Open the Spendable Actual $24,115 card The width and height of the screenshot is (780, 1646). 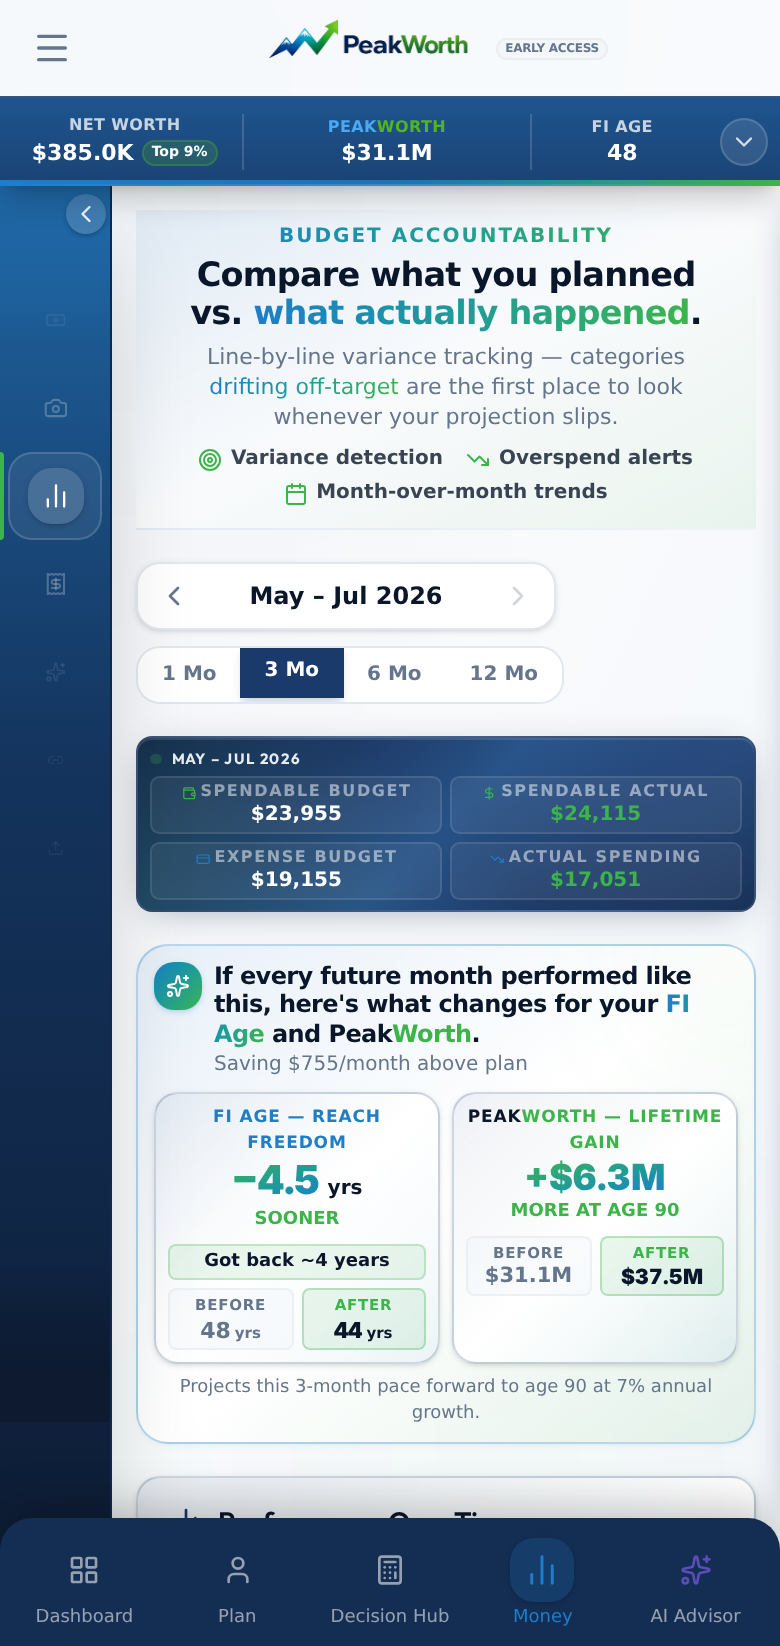[596, 804]
